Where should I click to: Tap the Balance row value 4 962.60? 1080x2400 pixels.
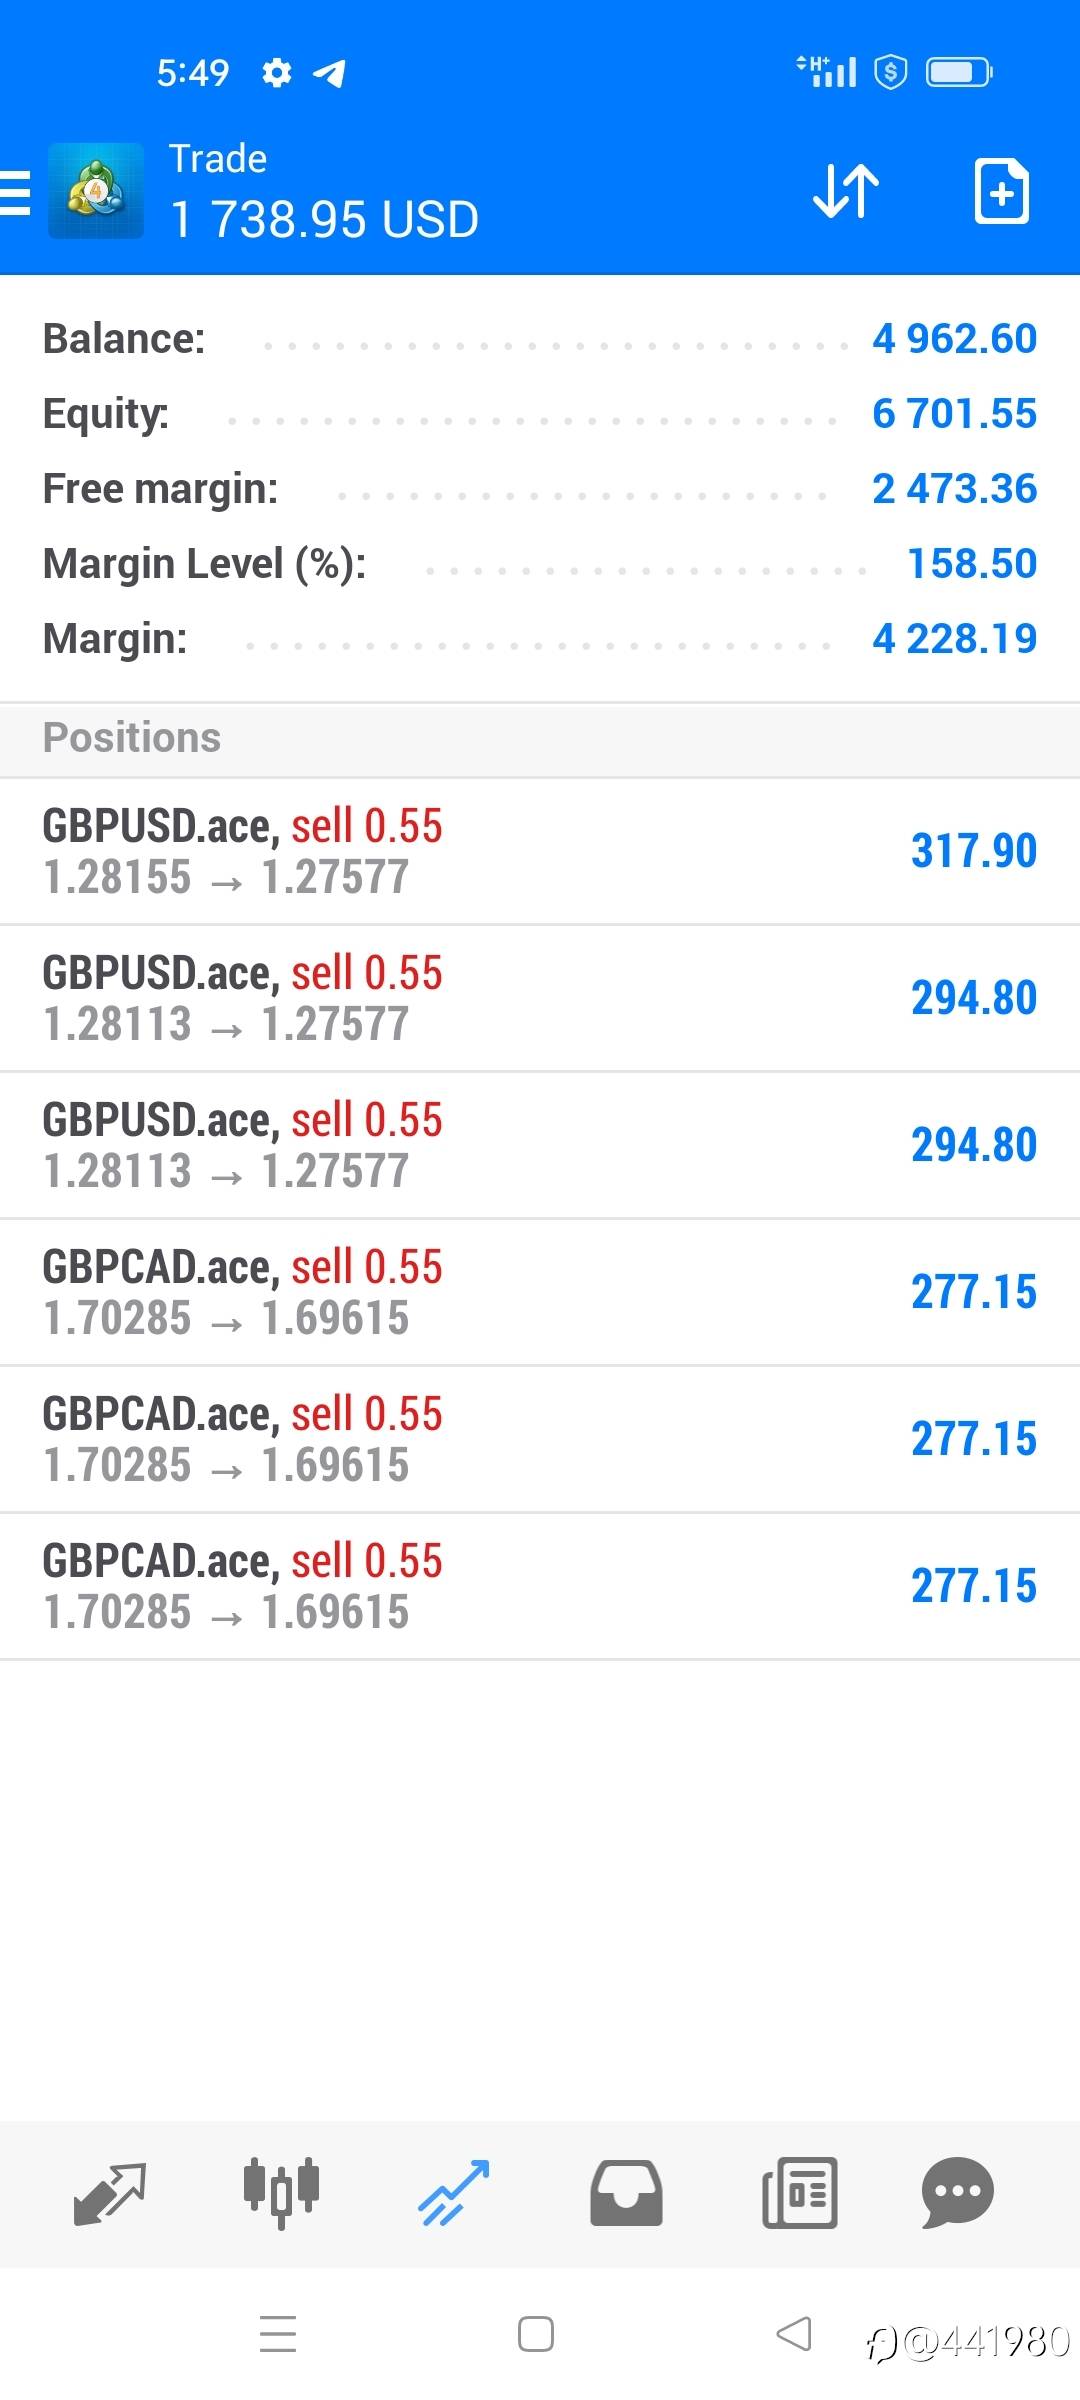pyautogui.click(x=954, y=339)
